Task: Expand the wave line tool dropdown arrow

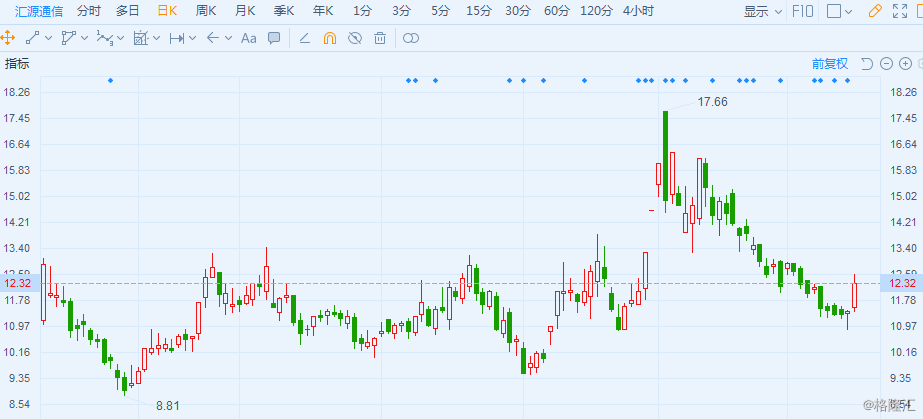Action: tap(121, 38)
